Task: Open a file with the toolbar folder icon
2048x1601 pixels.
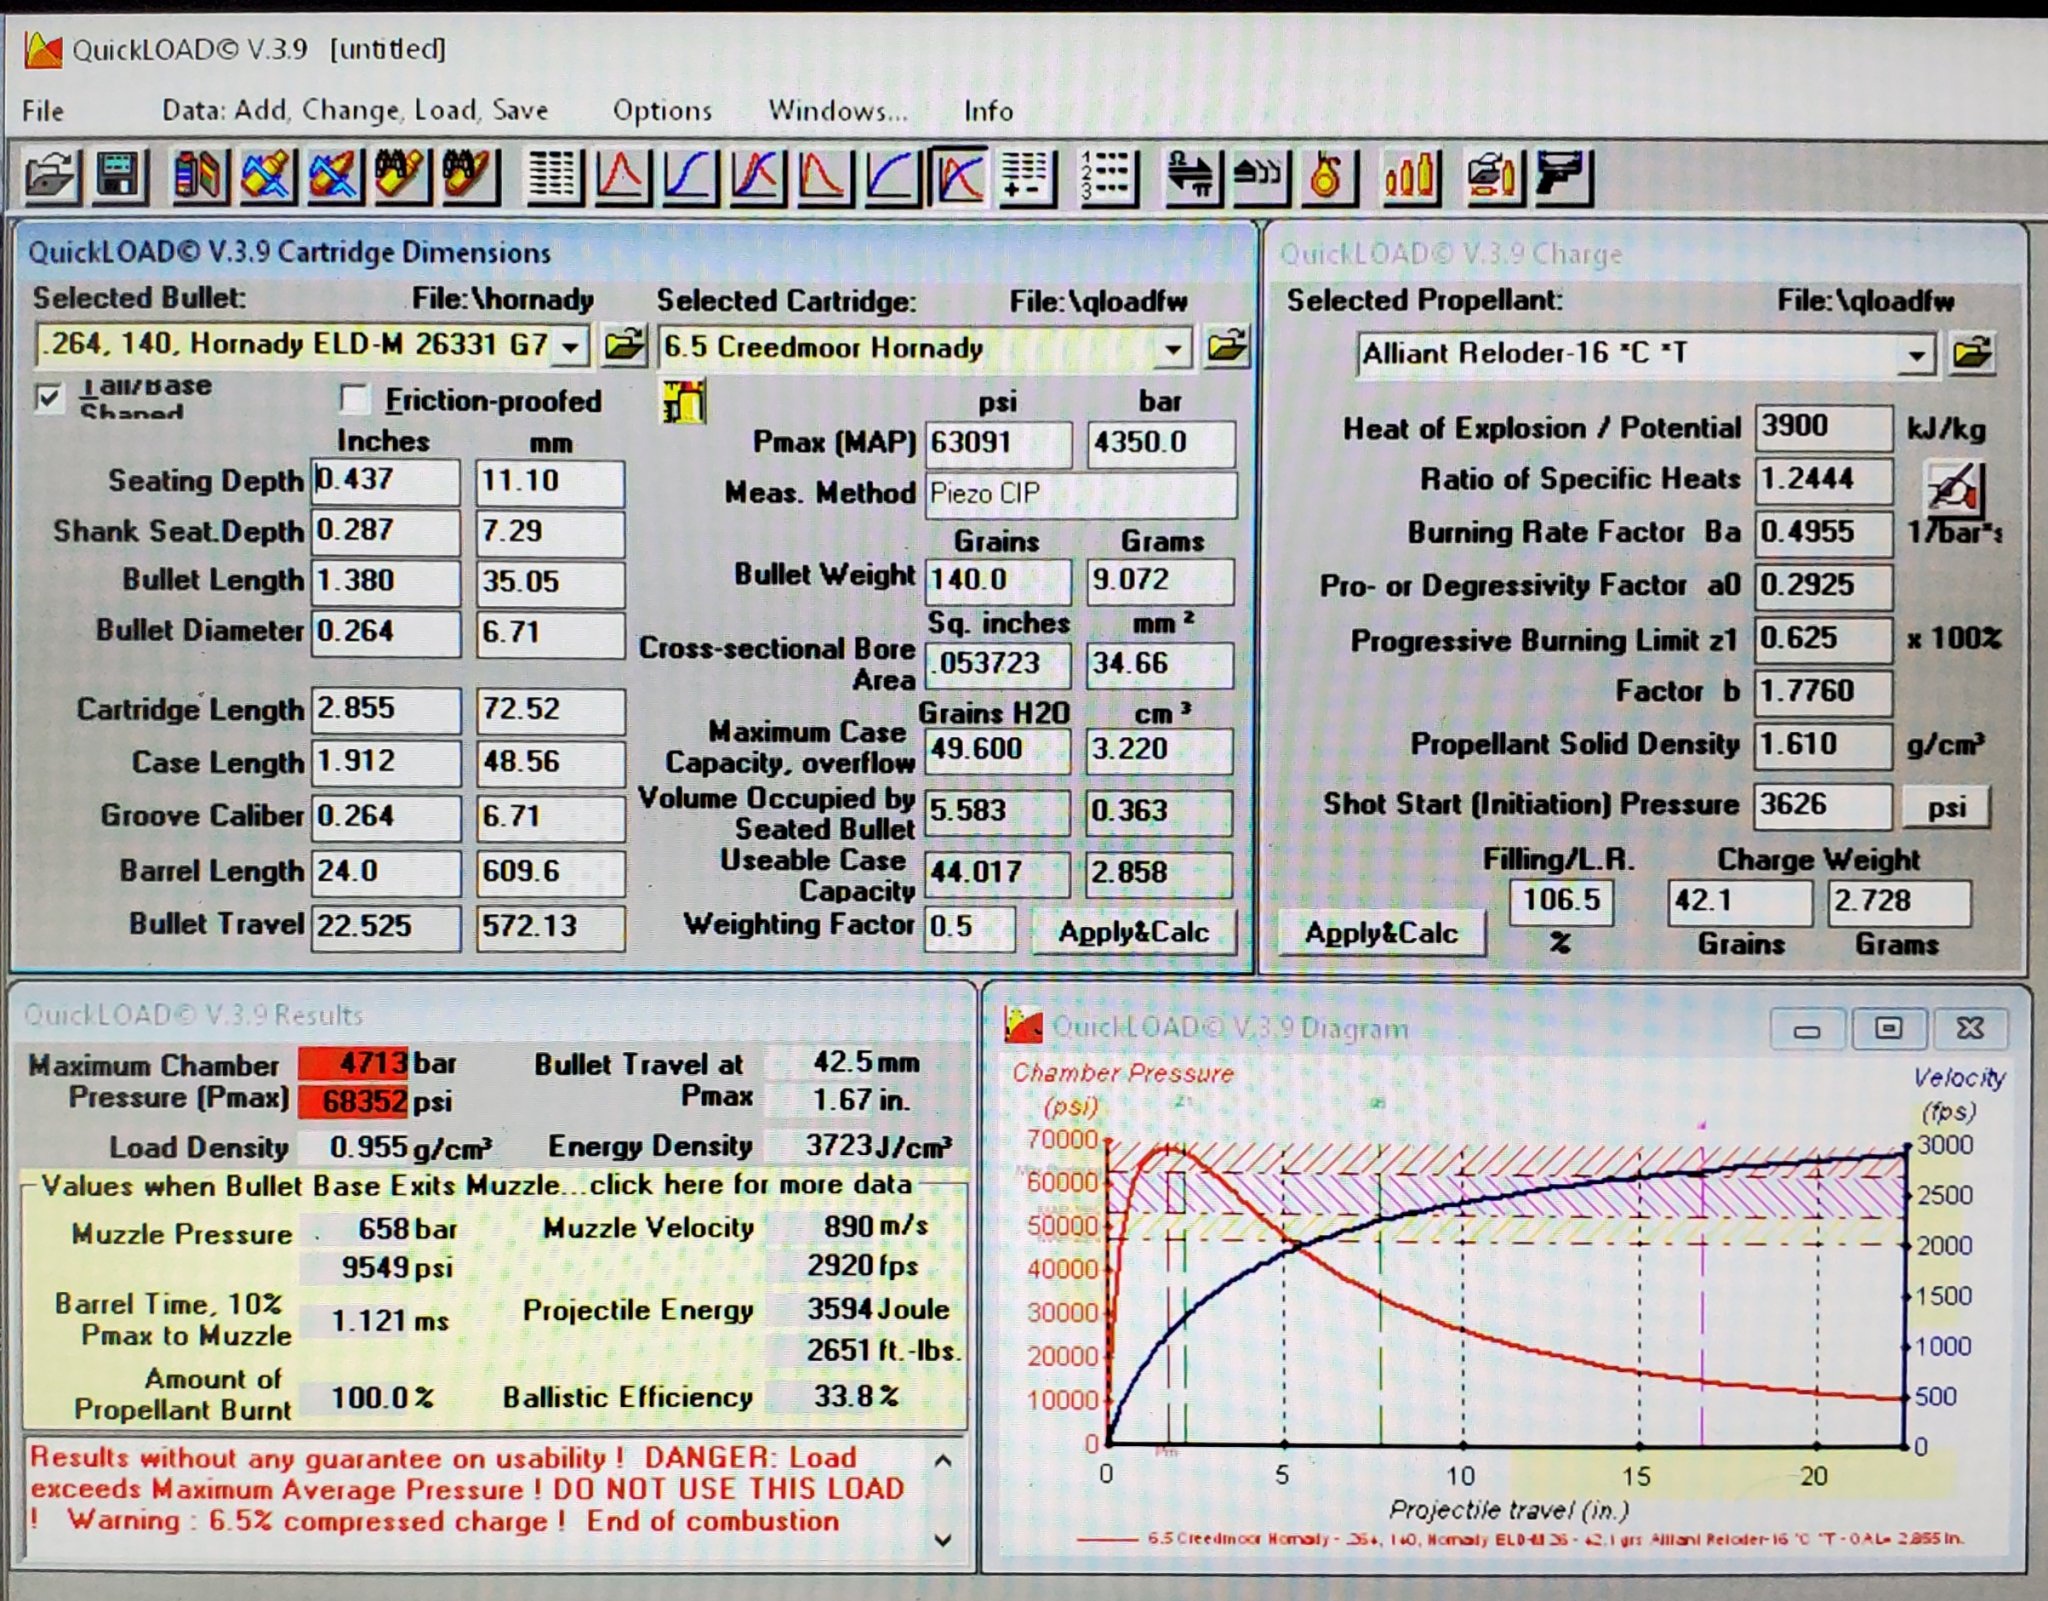Action: point(51,177)
